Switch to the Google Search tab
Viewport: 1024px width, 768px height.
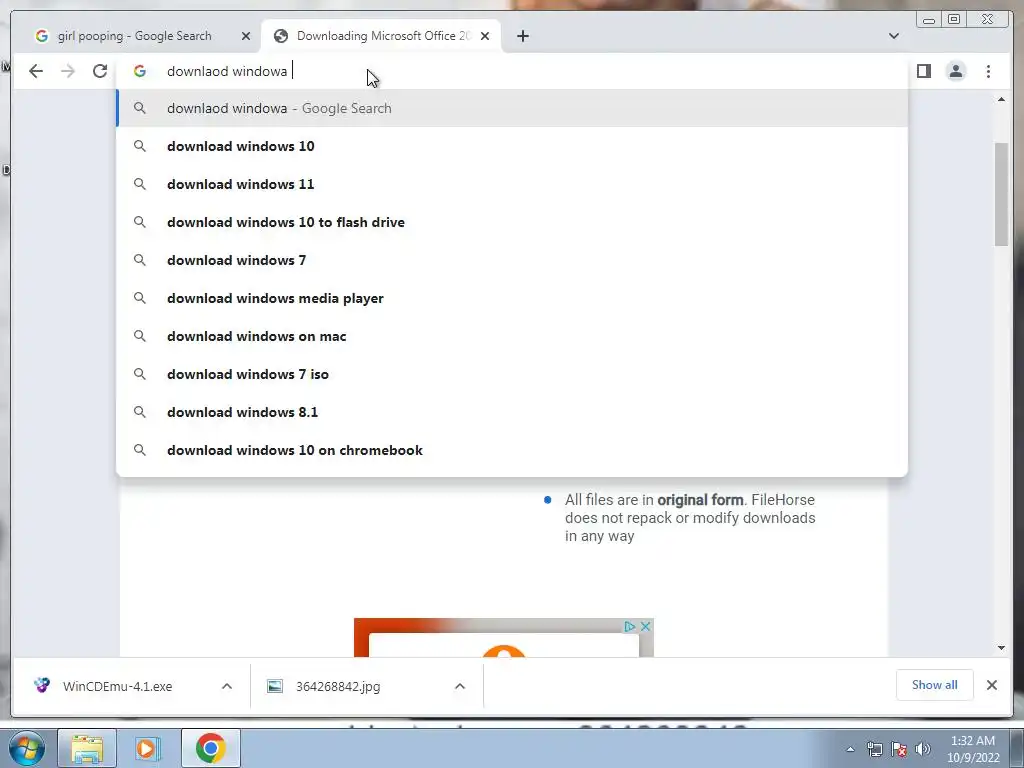tap(134, 36)
